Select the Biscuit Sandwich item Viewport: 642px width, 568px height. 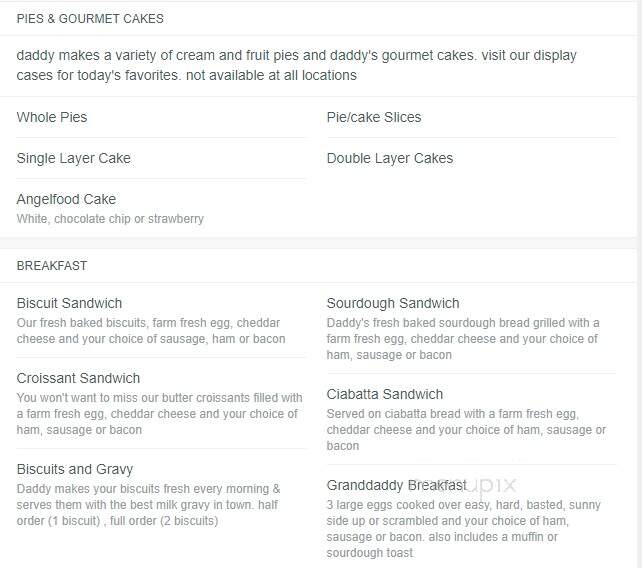pos(69,303)
